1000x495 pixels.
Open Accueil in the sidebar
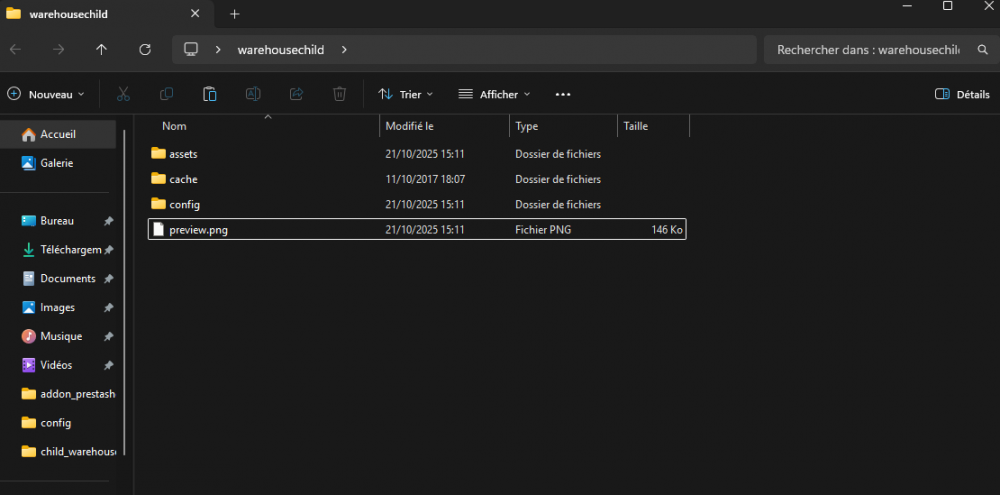click(58, 135)
